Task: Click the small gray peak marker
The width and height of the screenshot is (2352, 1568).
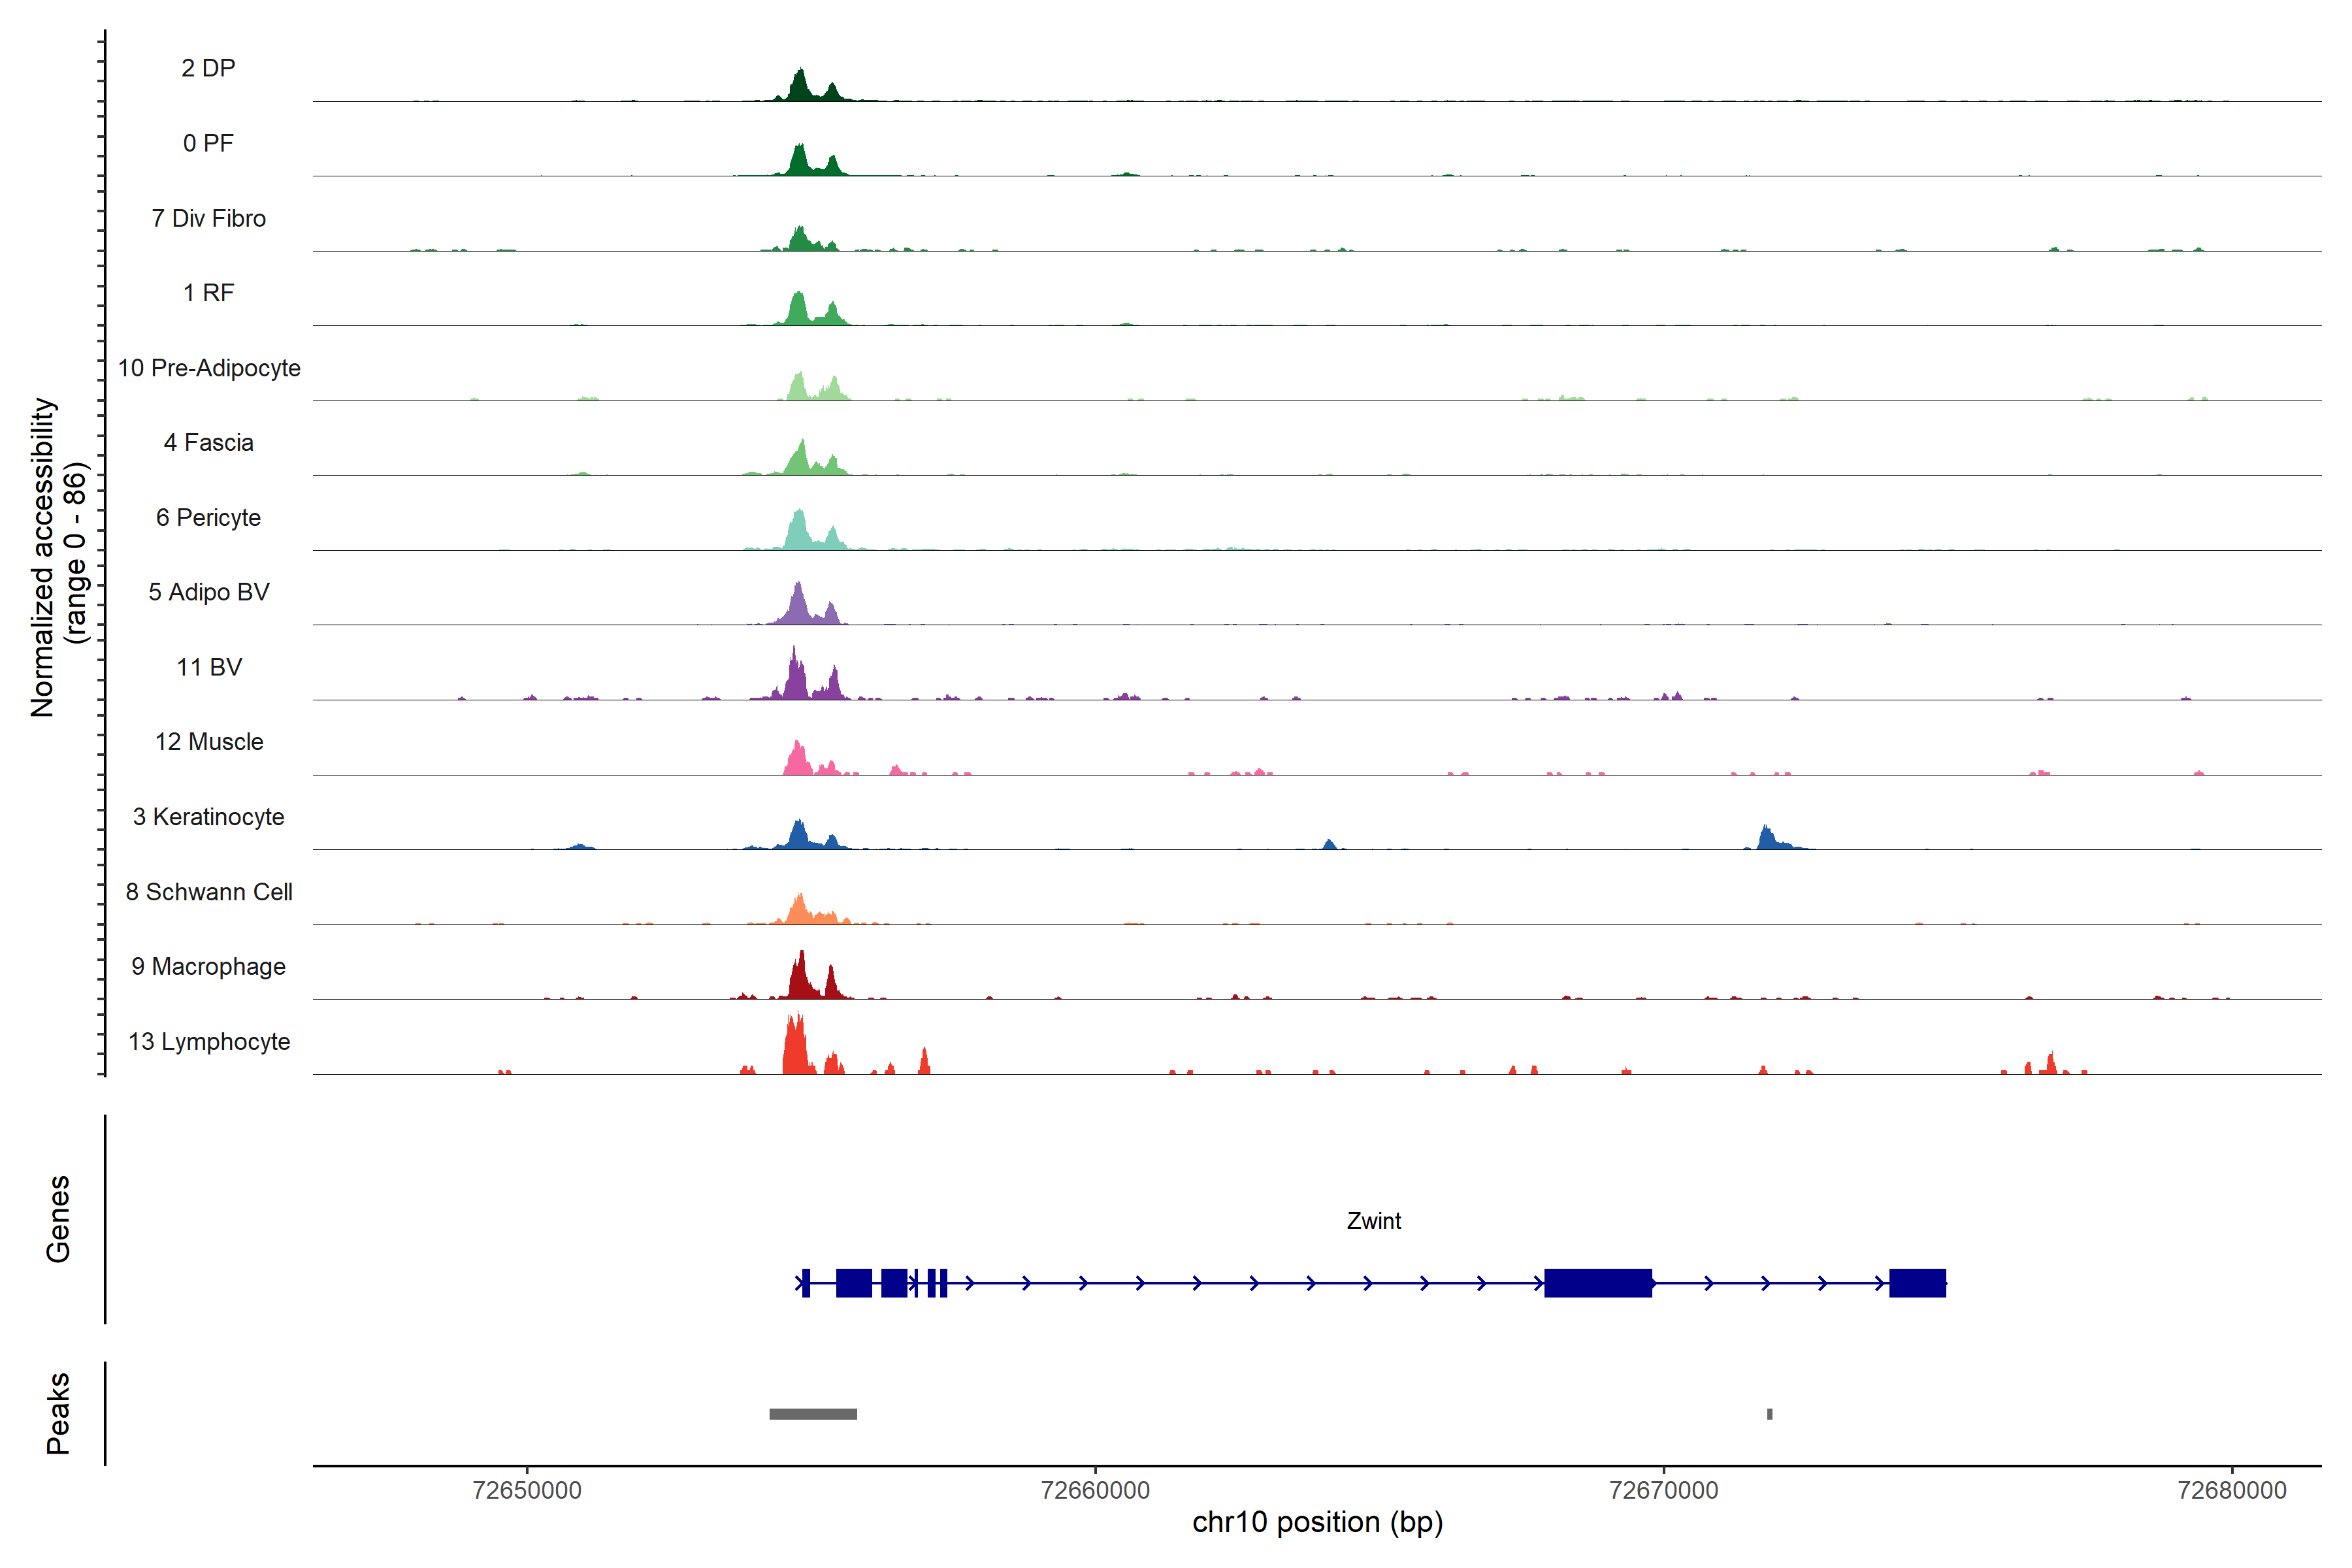Action: tap(1769, 1414)
